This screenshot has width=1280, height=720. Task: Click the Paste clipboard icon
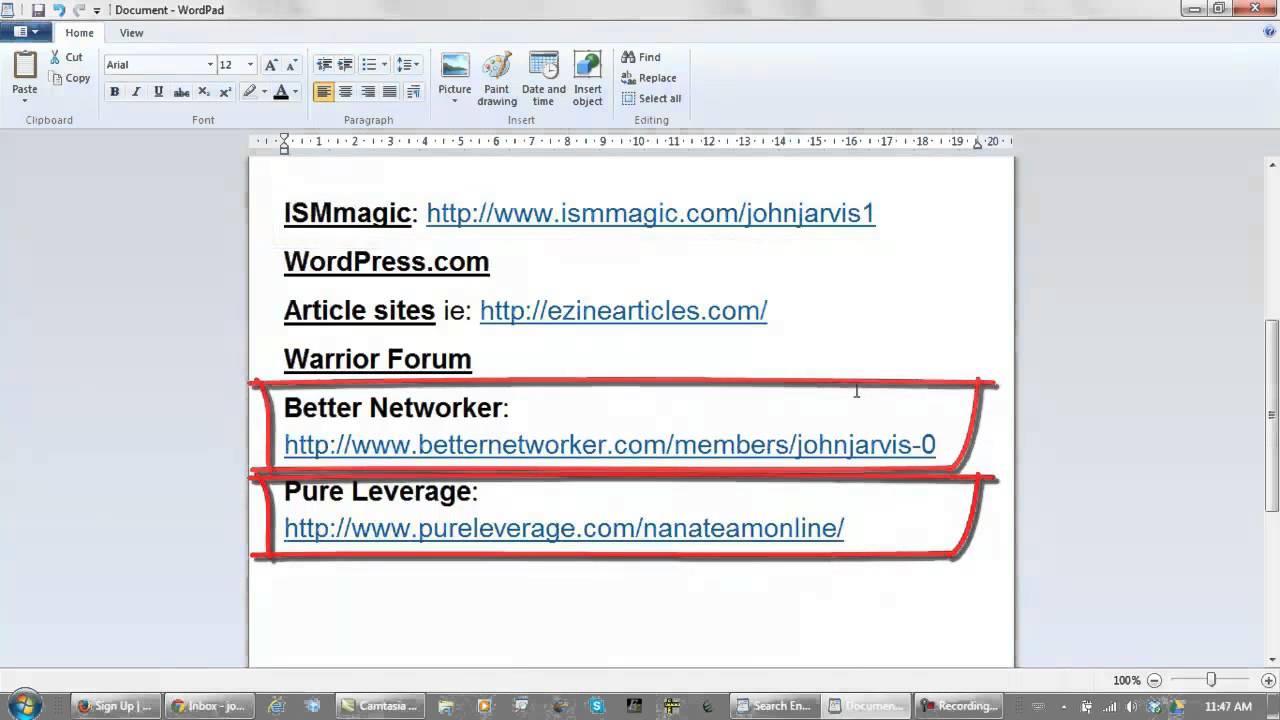(x=25, y=65)
